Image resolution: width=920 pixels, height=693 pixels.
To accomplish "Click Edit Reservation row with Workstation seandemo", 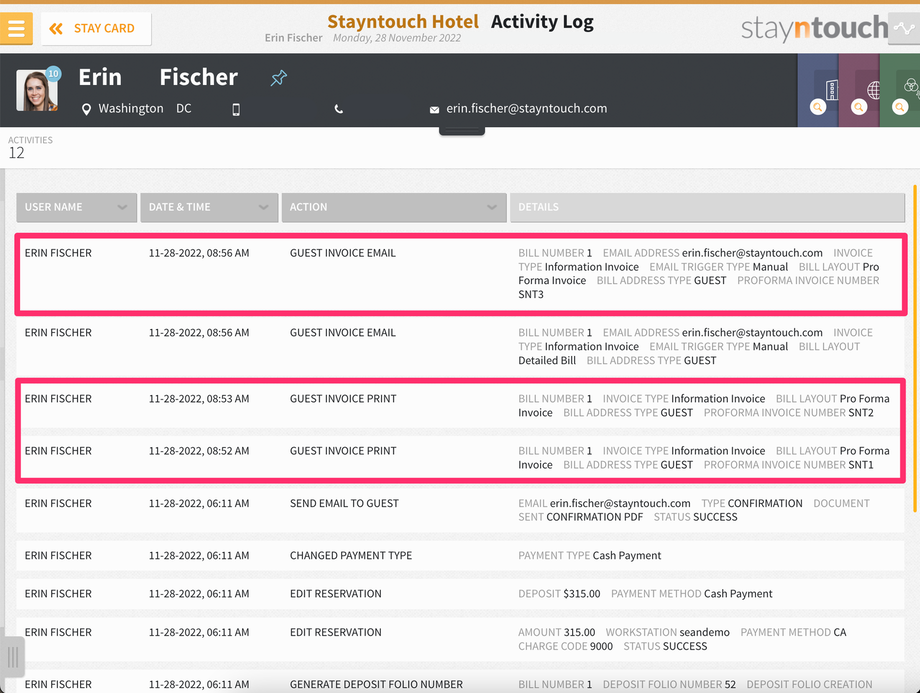I will point(461,639).
